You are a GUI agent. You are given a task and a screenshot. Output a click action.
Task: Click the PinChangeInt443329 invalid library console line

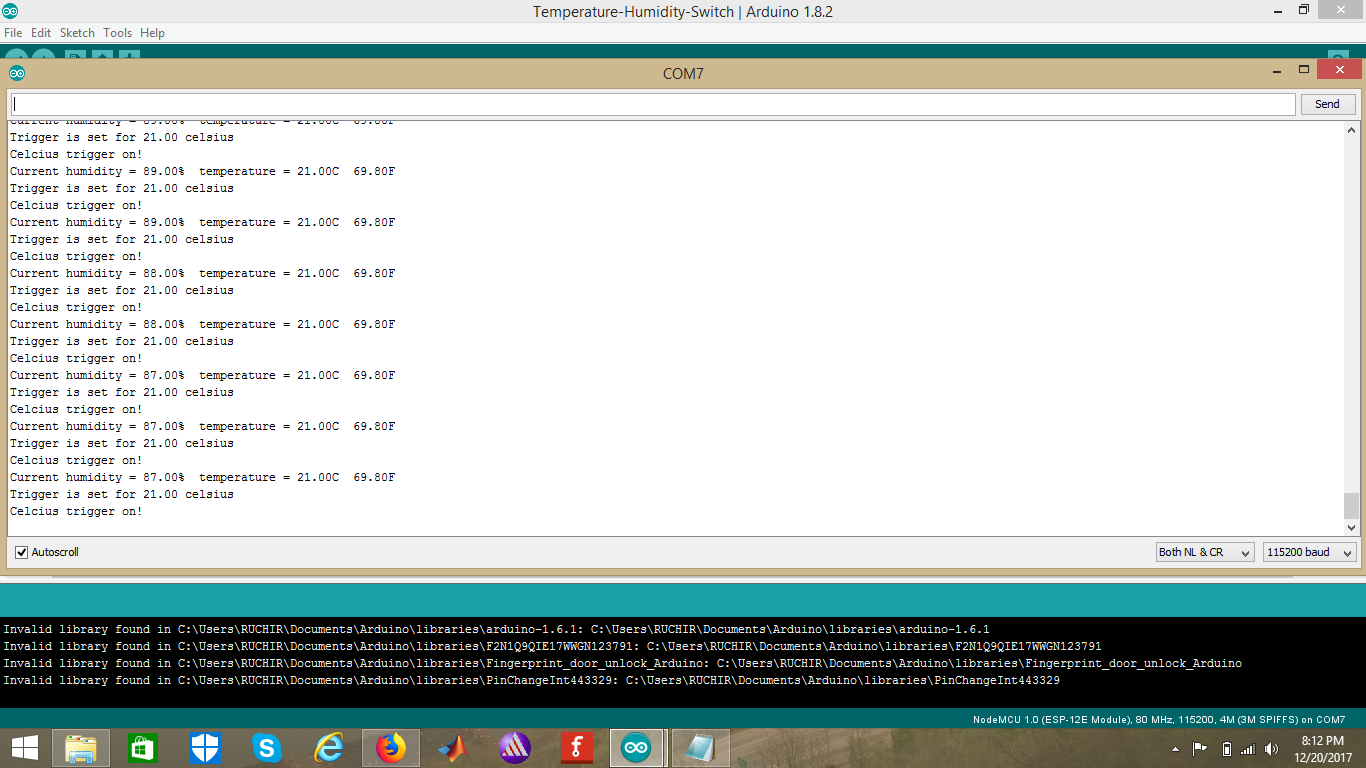(x=531, y=680)
